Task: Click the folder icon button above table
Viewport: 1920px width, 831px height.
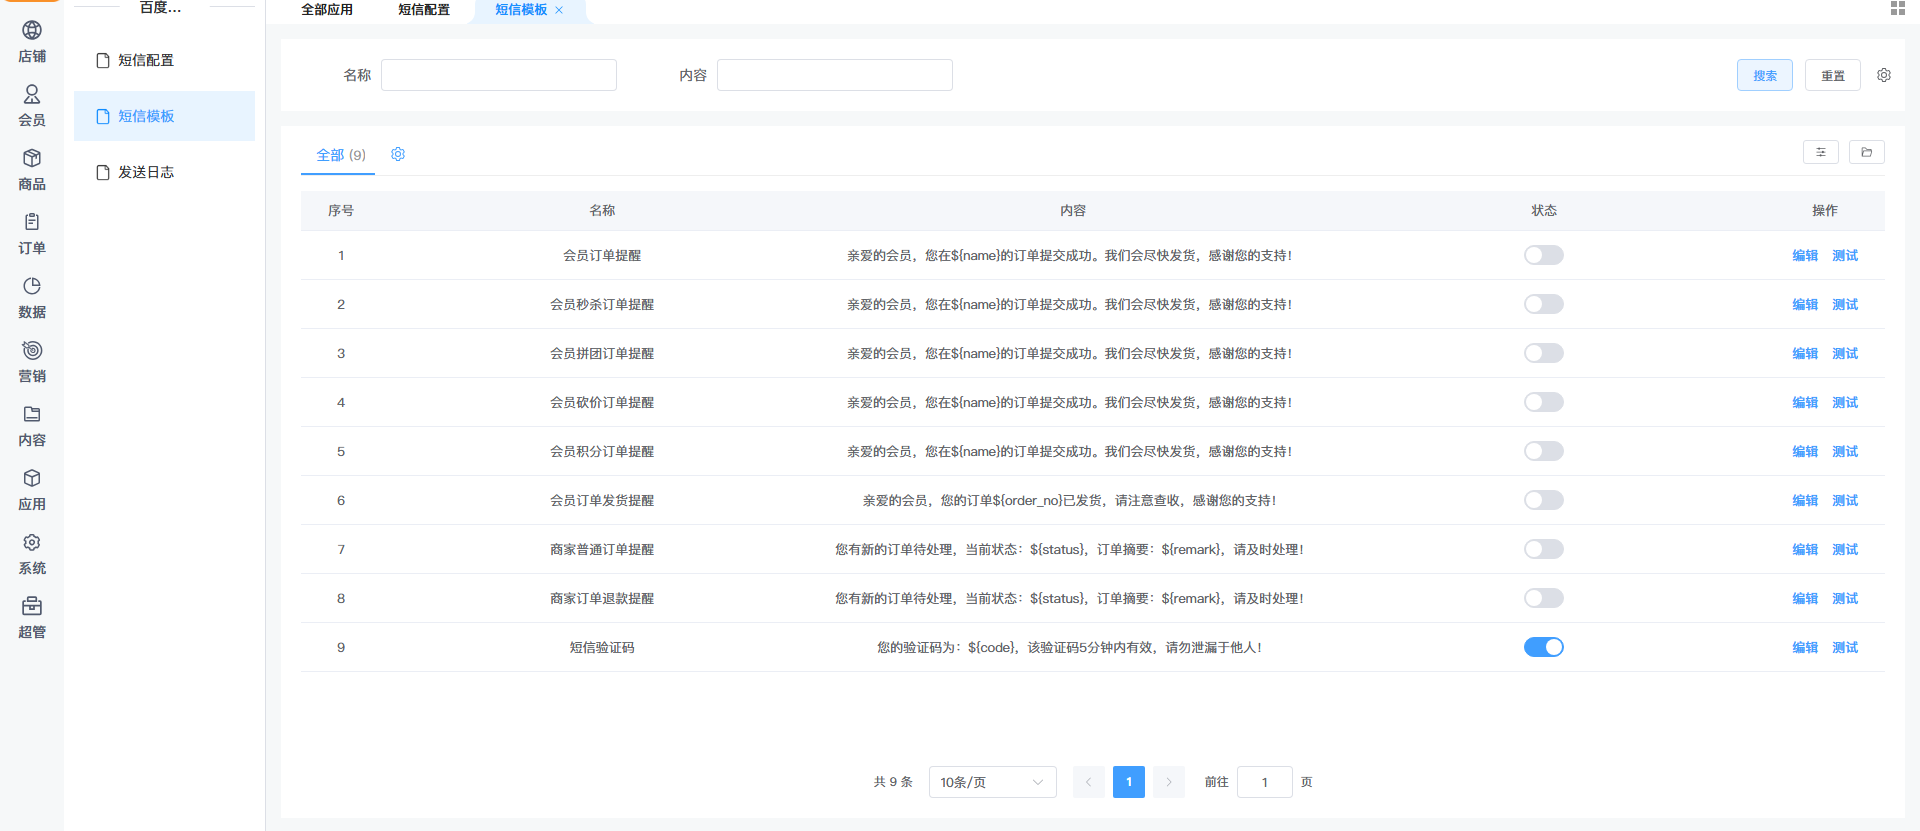Action: click(1867, 152)
